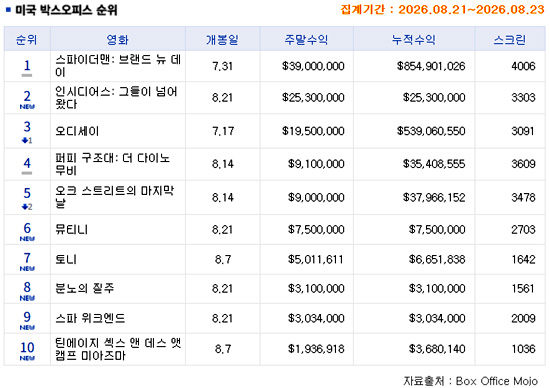Click the cumulative gross $539,060,550
Viewport: 550px width, 388px height.
click(x=431, y=131)
